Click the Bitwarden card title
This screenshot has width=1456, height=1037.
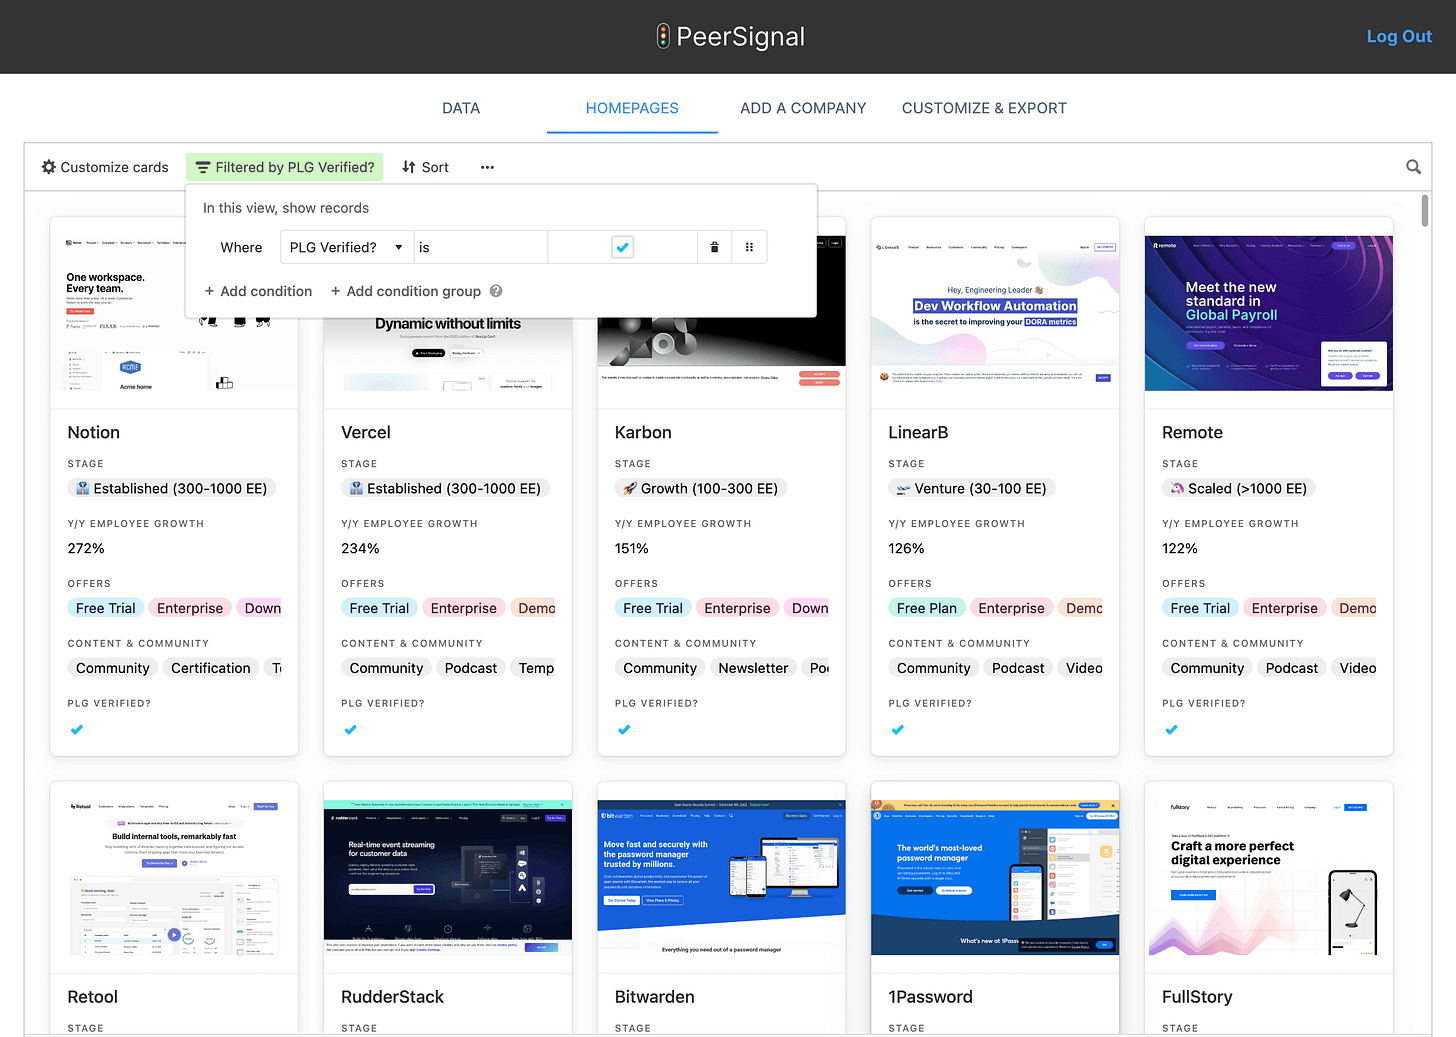click(x=655, y=997)
